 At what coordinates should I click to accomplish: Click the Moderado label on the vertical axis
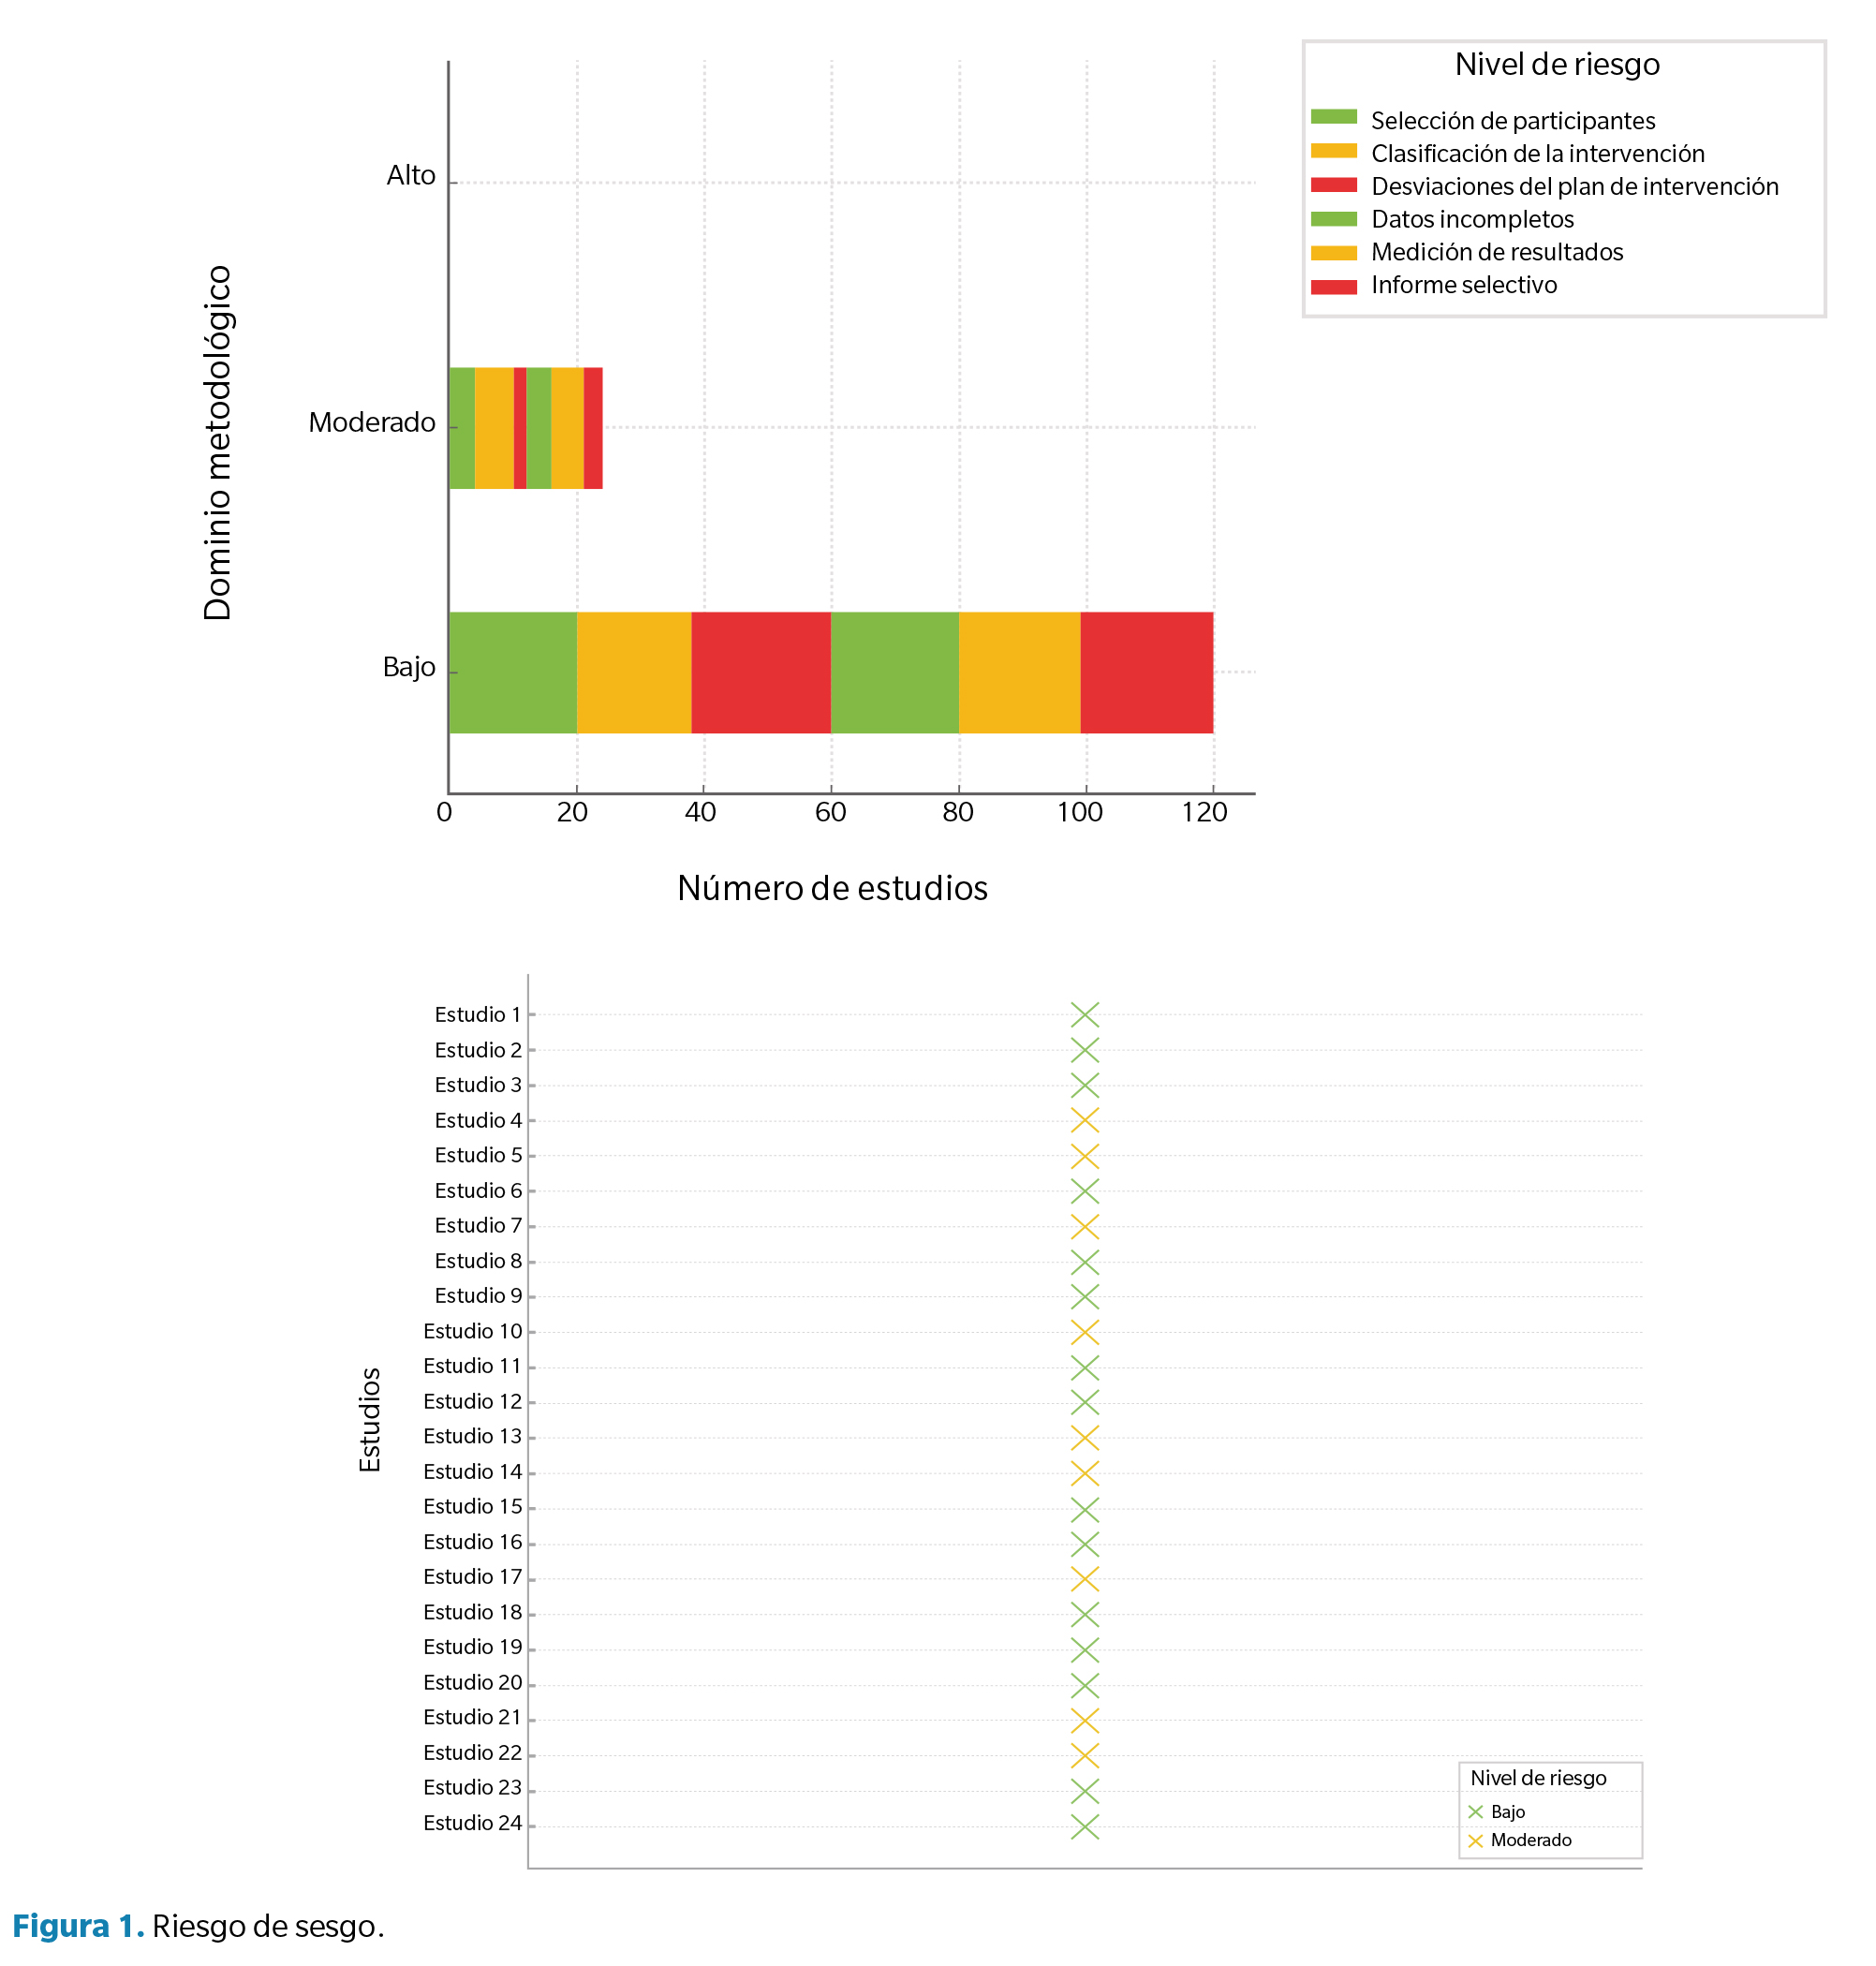[372, 423]
